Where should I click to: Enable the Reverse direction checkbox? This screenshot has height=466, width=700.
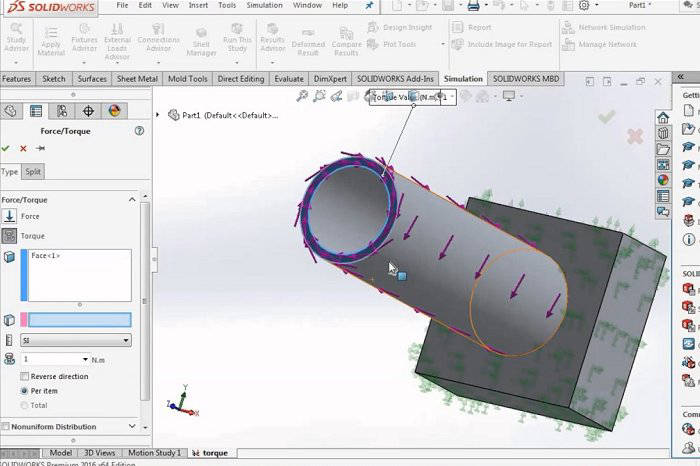point(25,376)
